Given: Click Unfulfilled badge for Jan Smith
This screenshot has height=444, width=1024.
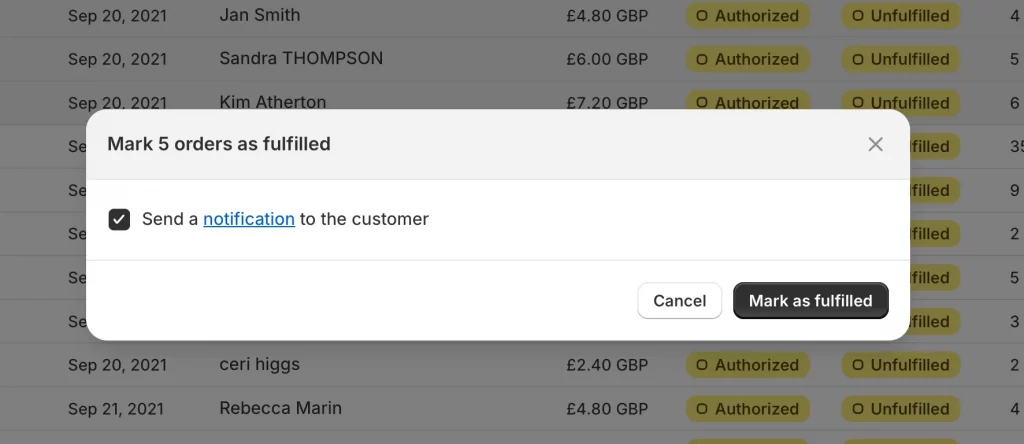Looking at the screenshot, I should coord(901,16).
